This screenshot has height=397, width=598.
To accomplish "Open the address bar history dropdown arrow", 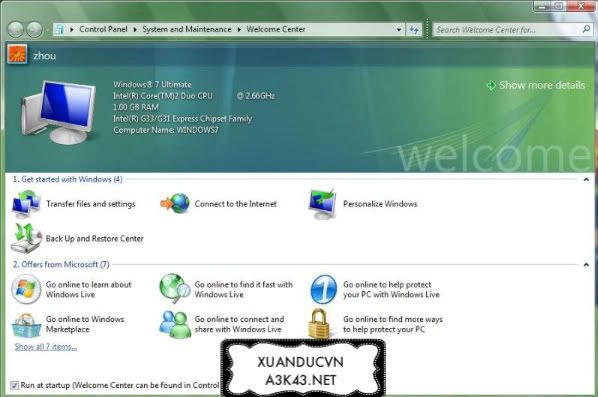I will pos(399,29).
